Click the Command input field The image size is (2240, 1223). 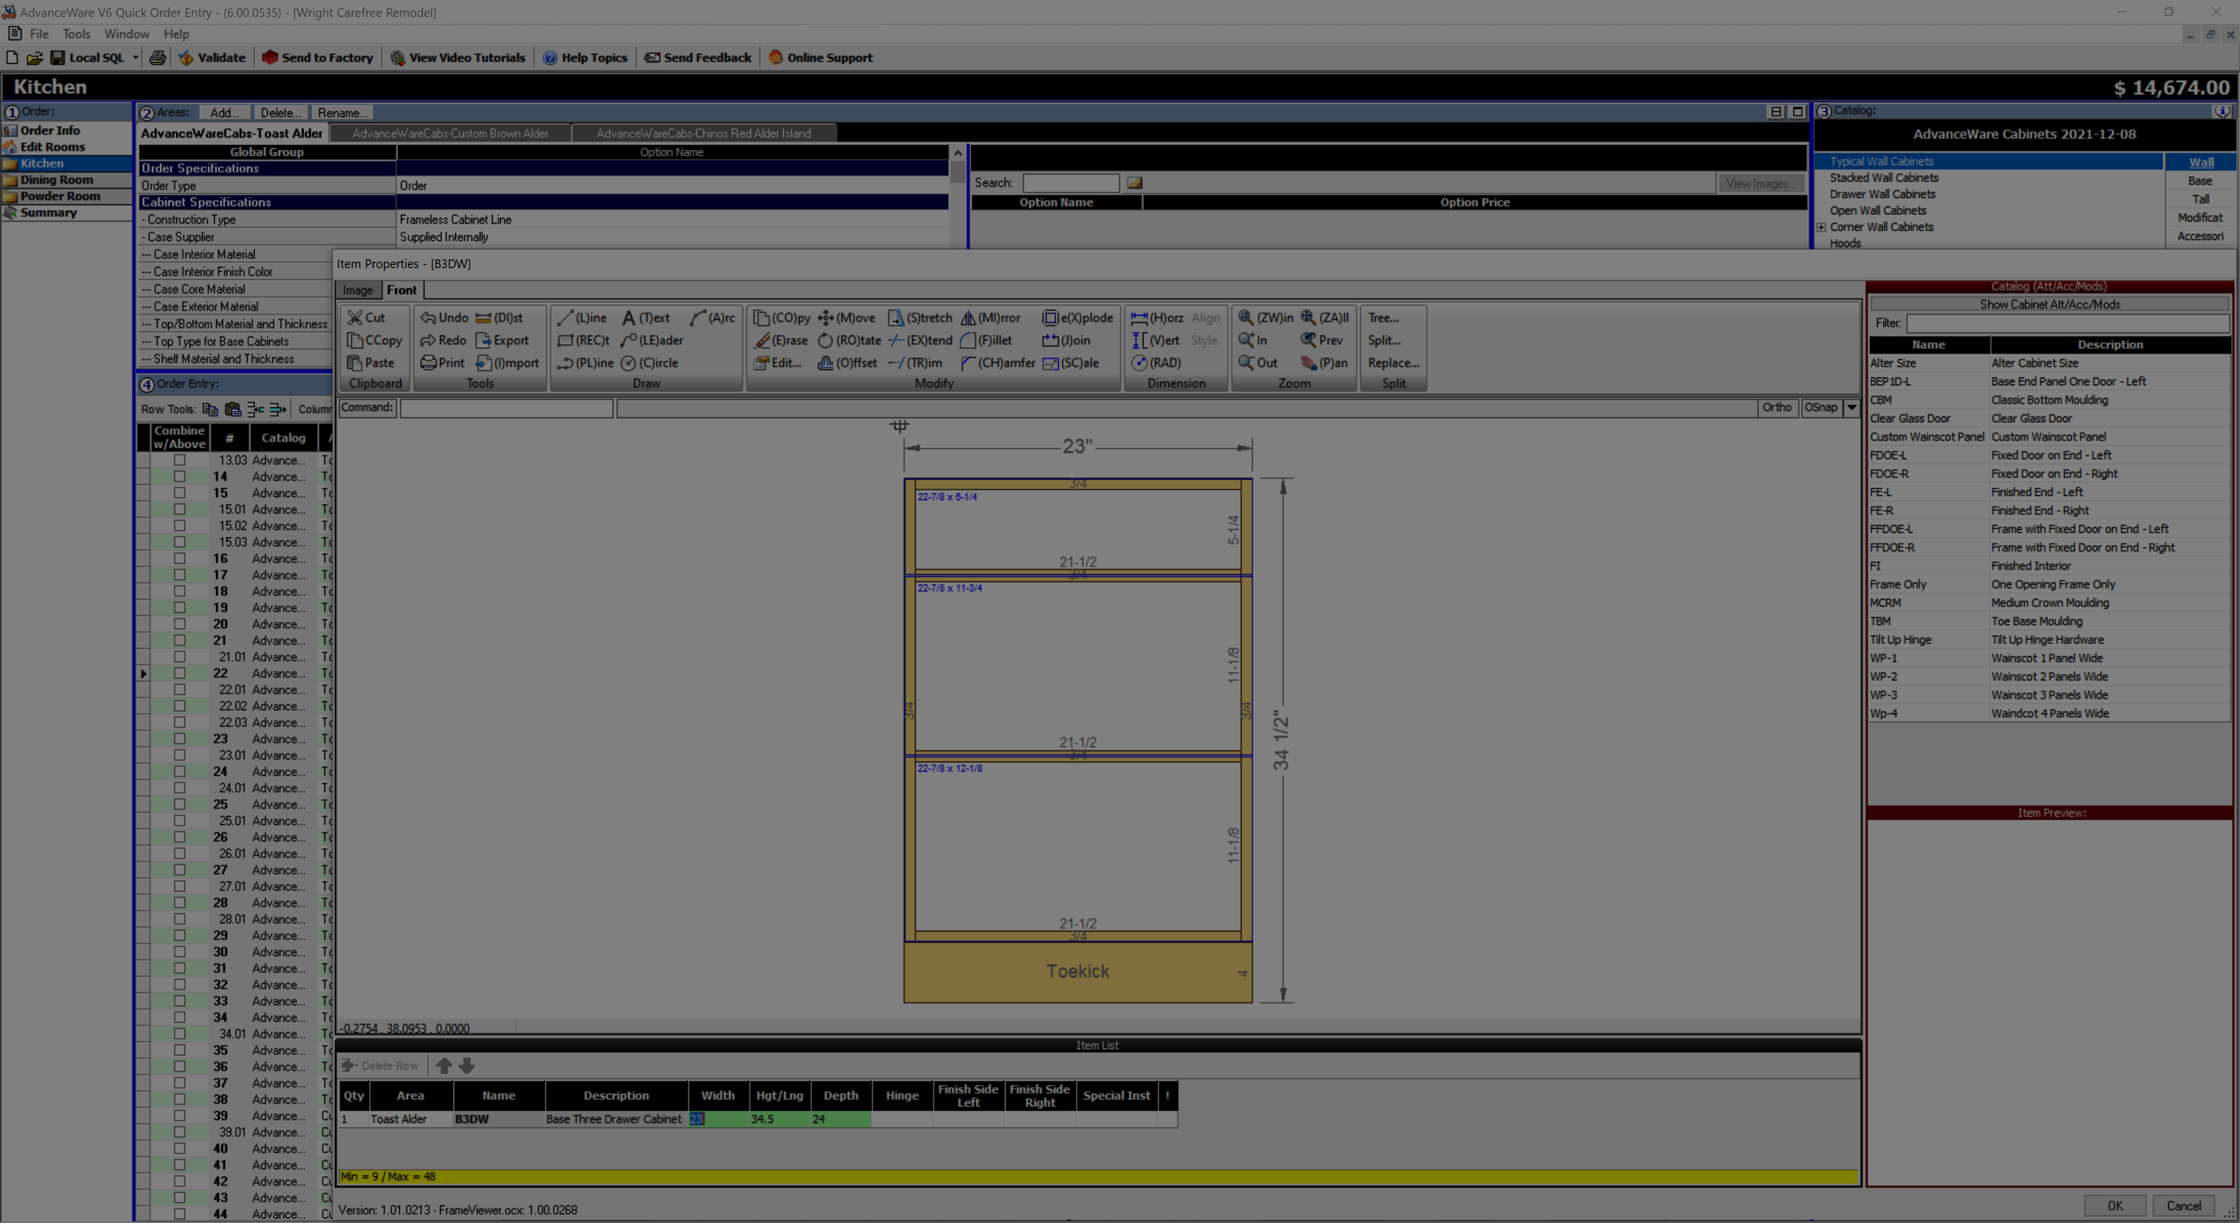tap(506, 408)
